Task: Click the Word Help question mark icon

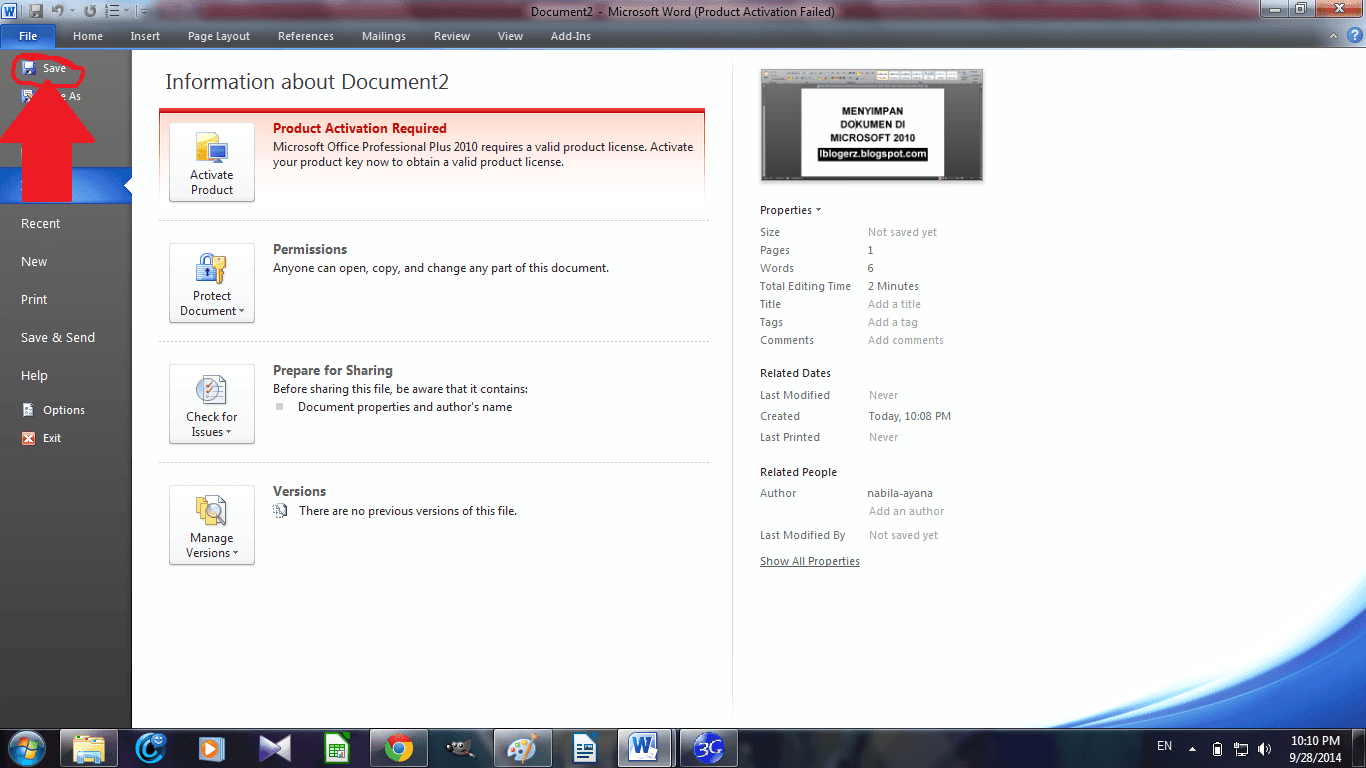Action: [x=1353, y=36]
